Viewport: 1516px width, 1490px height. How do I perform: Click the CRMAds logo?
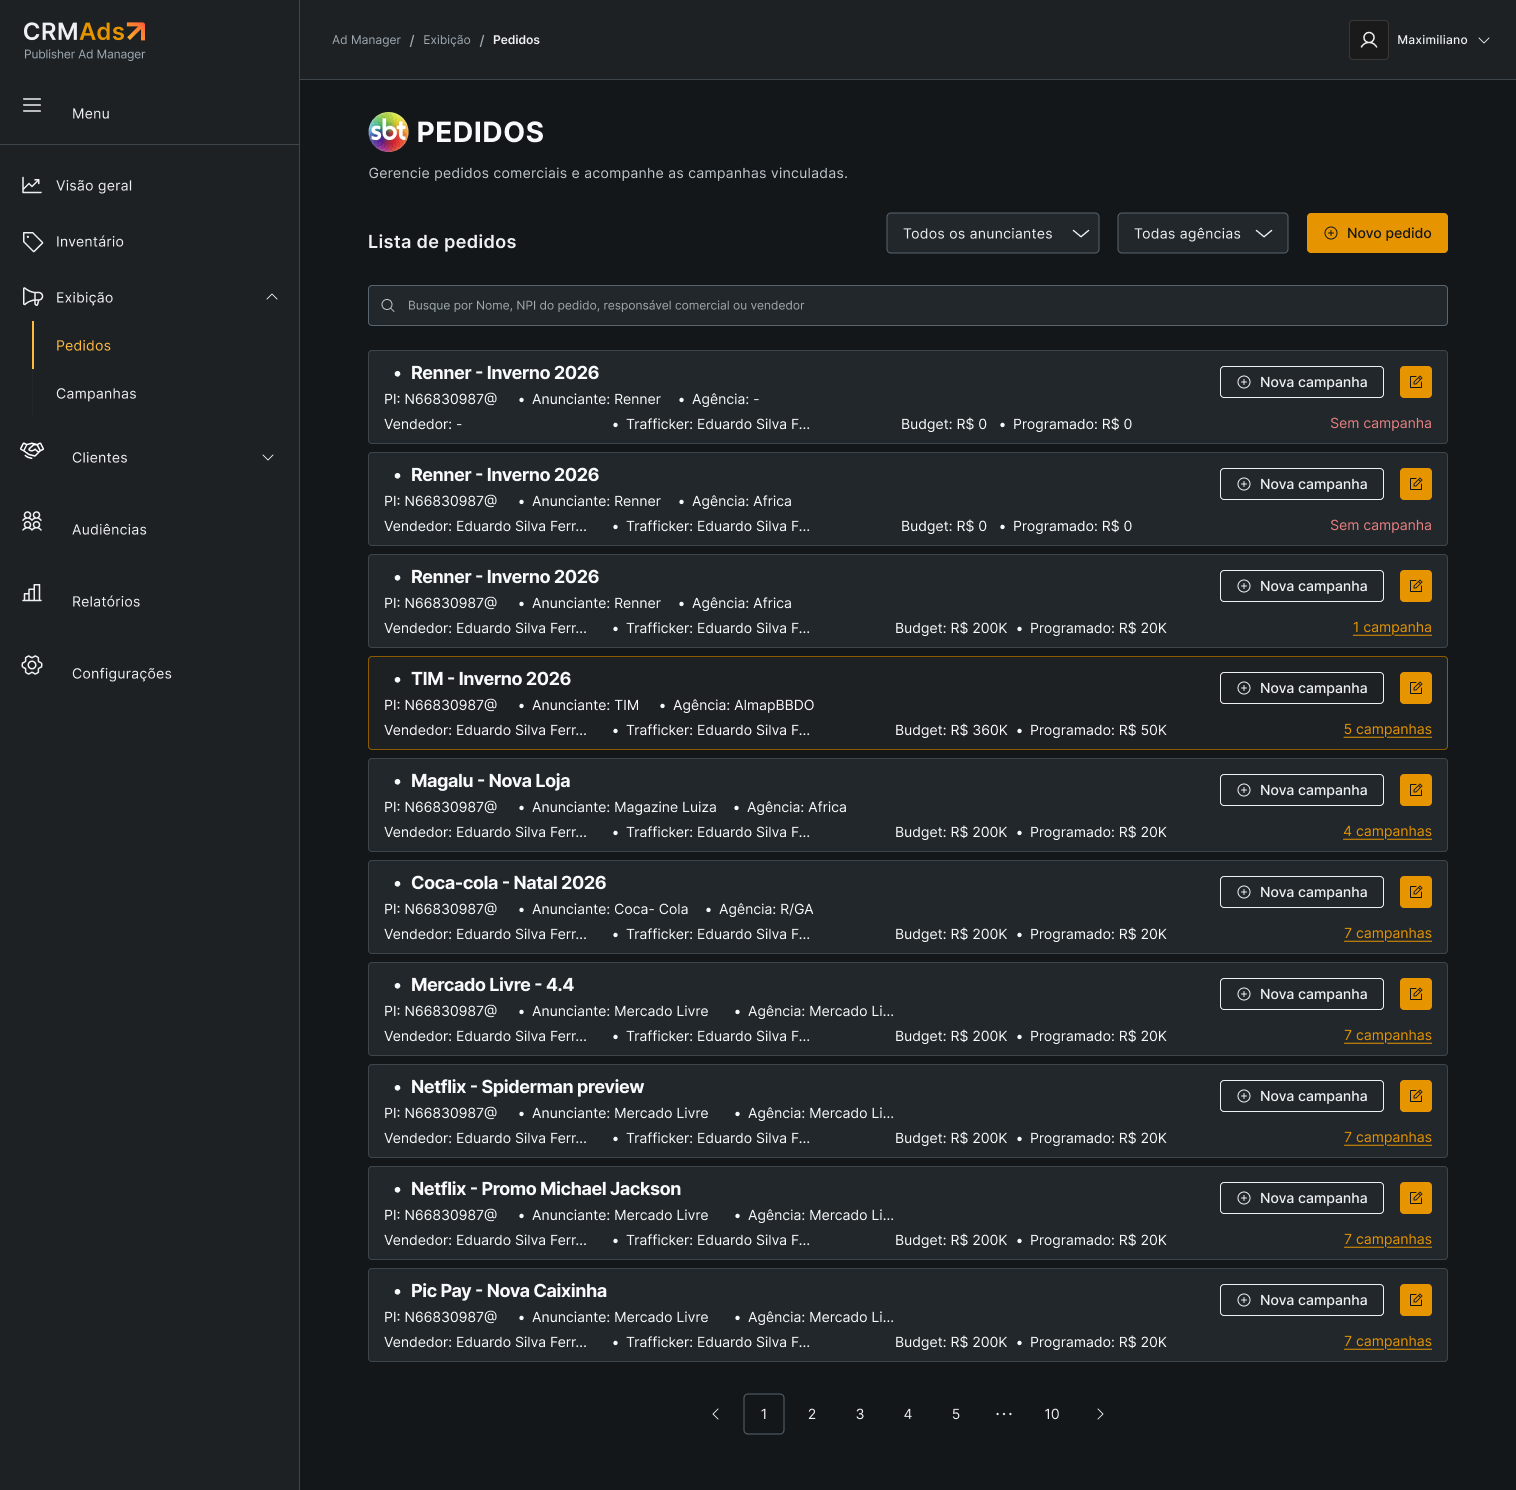[85, 40]
